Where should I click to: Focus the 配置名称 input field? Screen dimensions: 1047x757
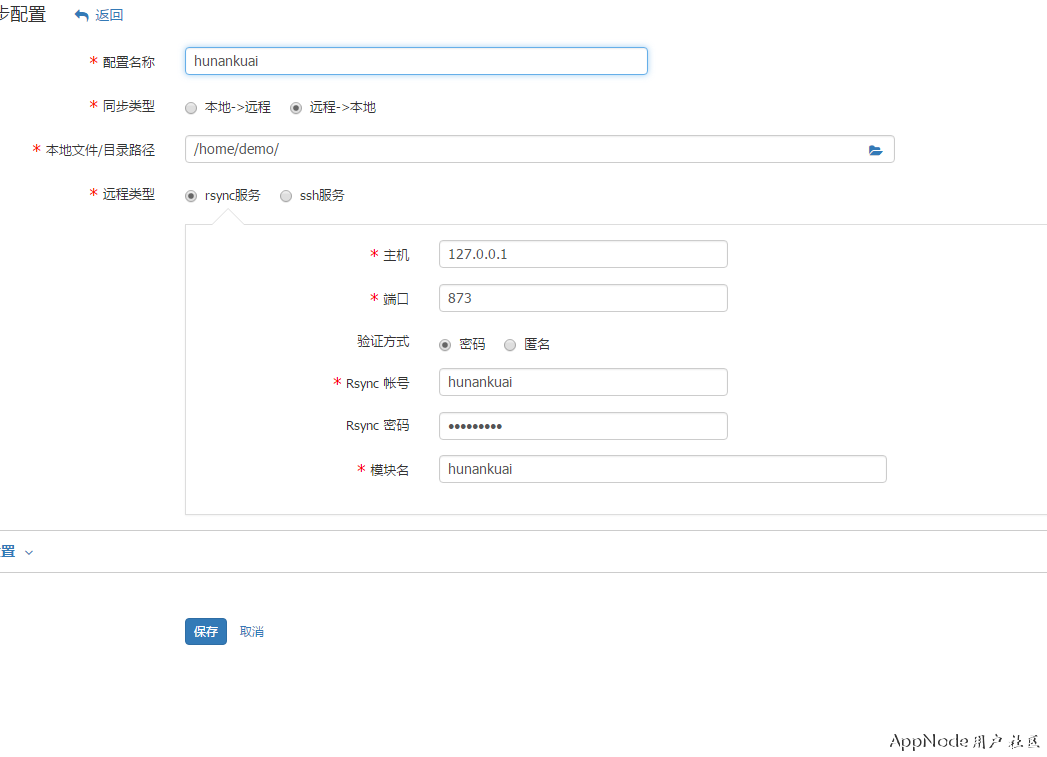tap(416, 61)
